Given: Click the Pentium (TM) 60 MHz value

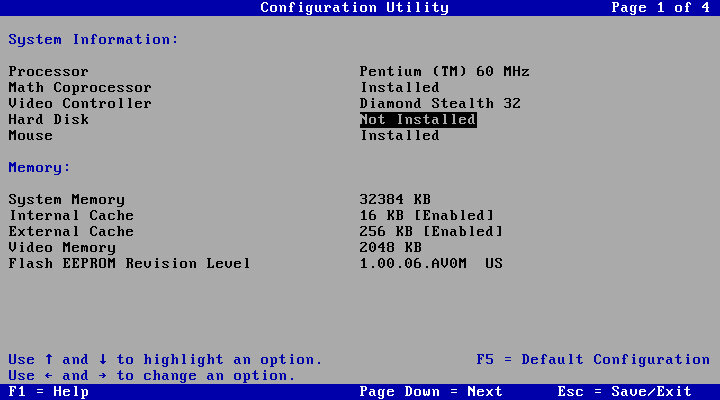Looking at the screenshot, I should [x=444, y=72].
